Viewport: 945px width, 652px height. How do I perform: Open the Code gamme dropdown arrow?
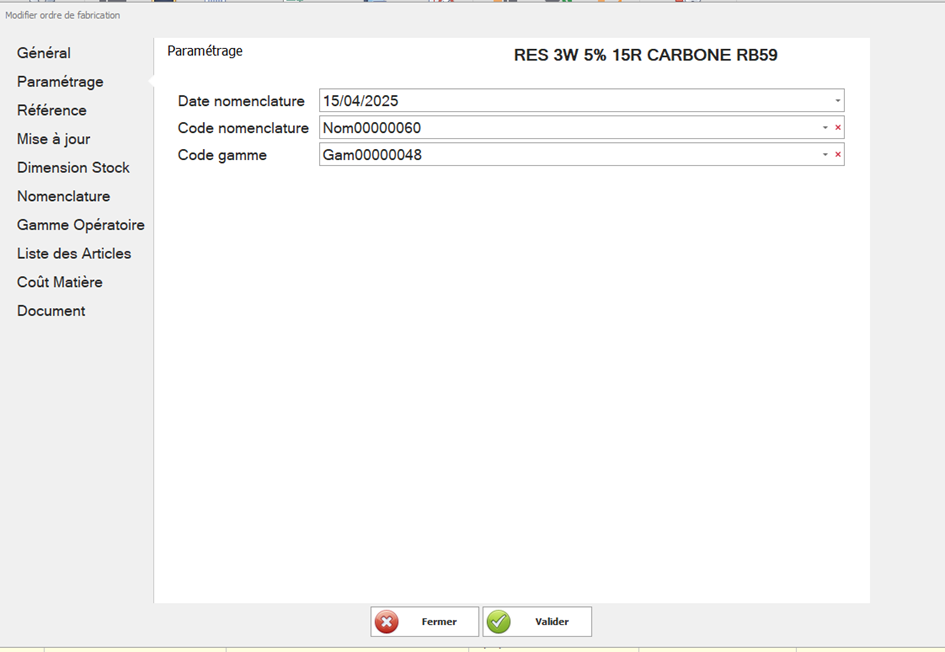point(825,155)
